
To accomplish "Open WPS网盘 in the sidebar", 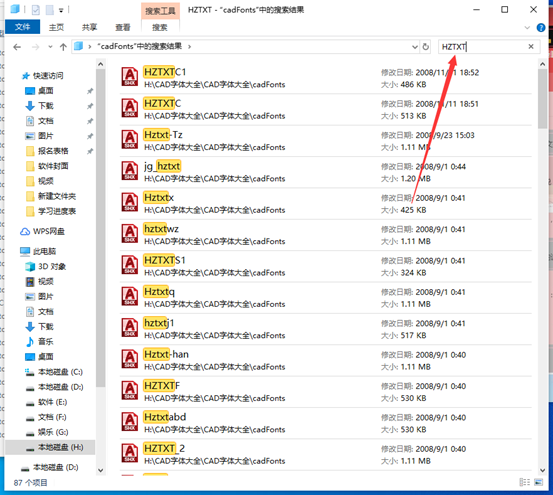I will 42,231.
